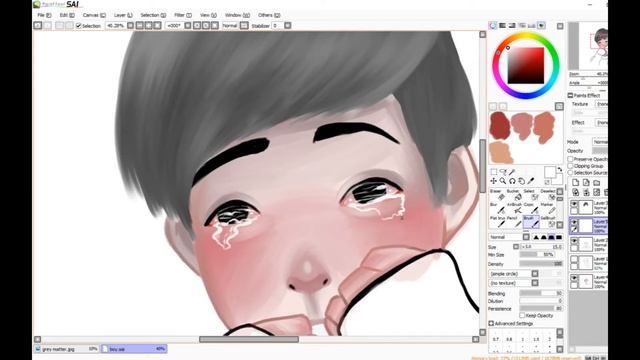Select the Eyedropper color picker tool
This screenshot has height=360, width=640.
pyautogui.click(x=531, y=181)
